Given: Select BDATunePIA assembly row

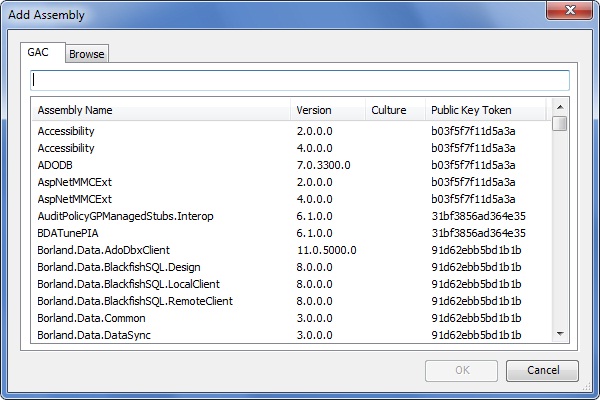Looking at the screenshot, I should click(x=291, y=233).
